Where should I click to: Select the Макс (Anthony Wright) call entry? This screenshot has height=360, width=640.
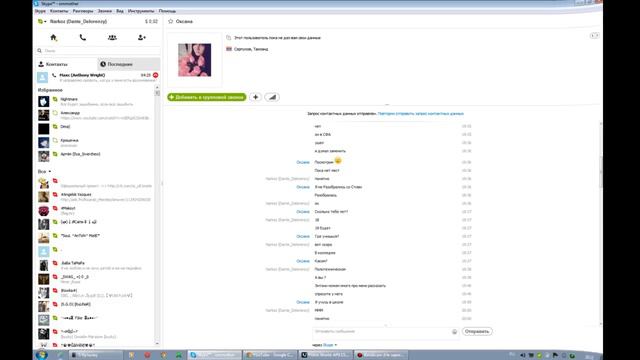(98, 78)
